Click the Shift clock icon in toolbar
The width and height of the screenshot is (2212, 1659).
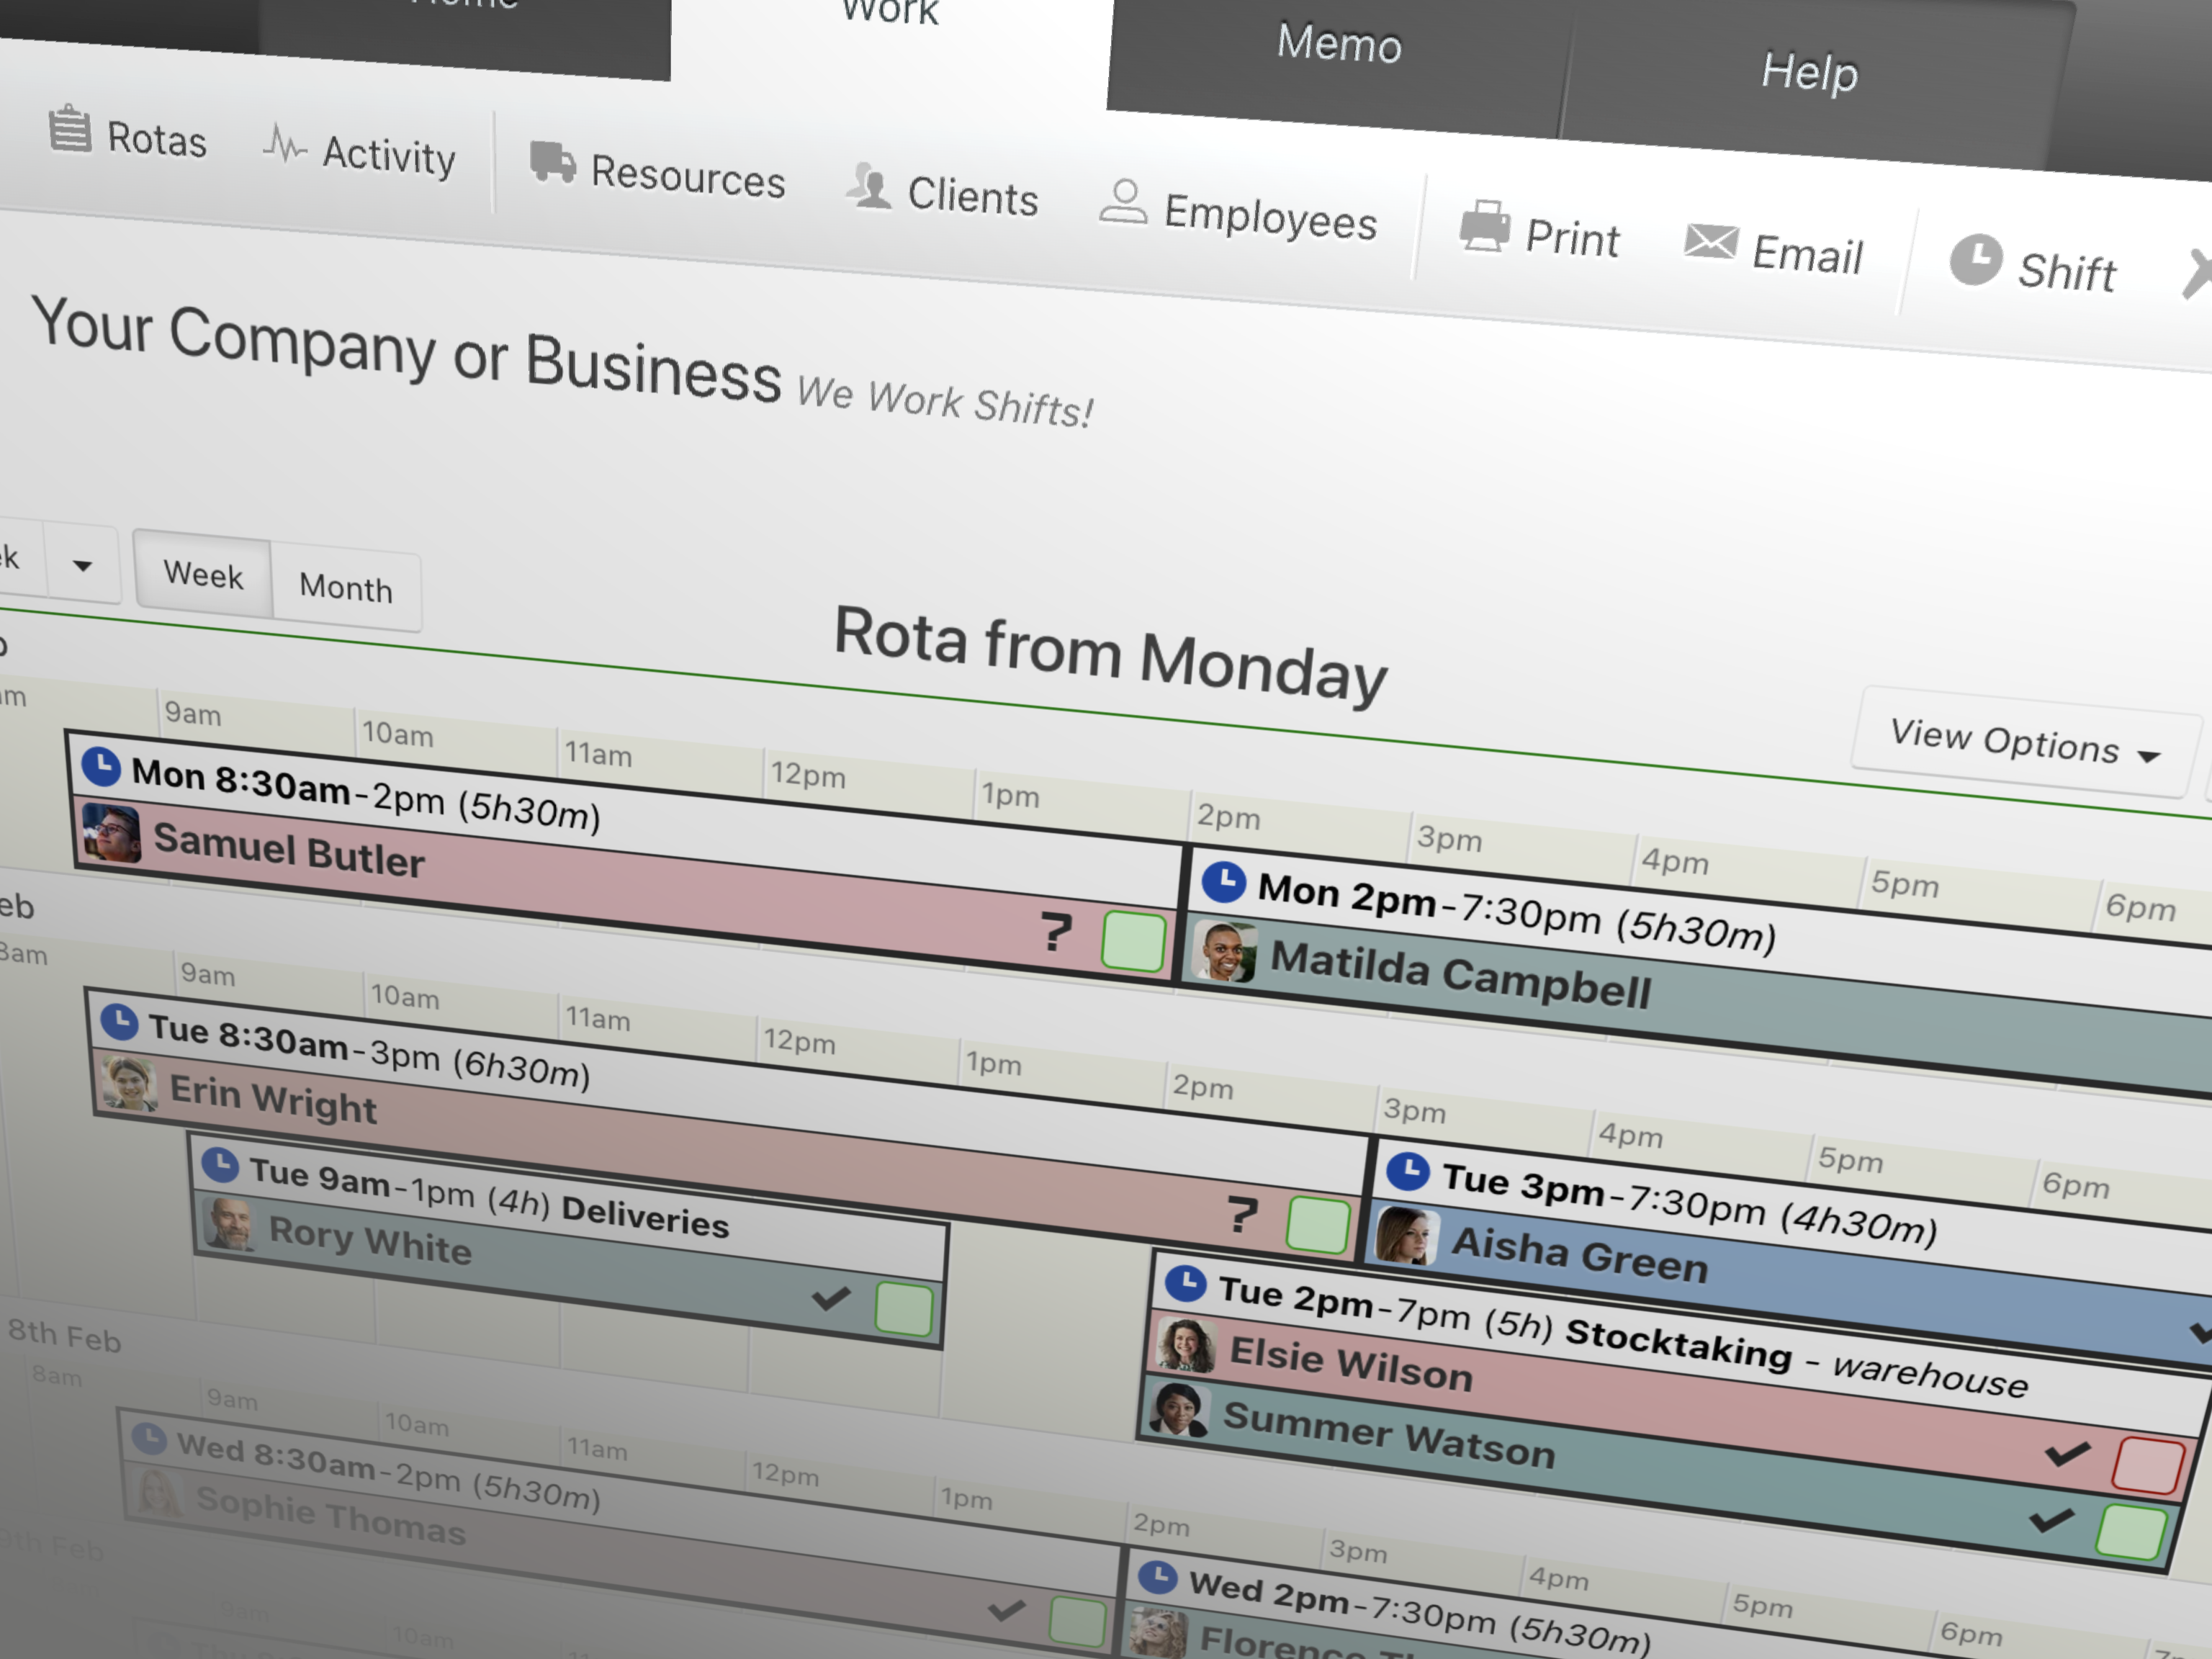pos(1976,259)
